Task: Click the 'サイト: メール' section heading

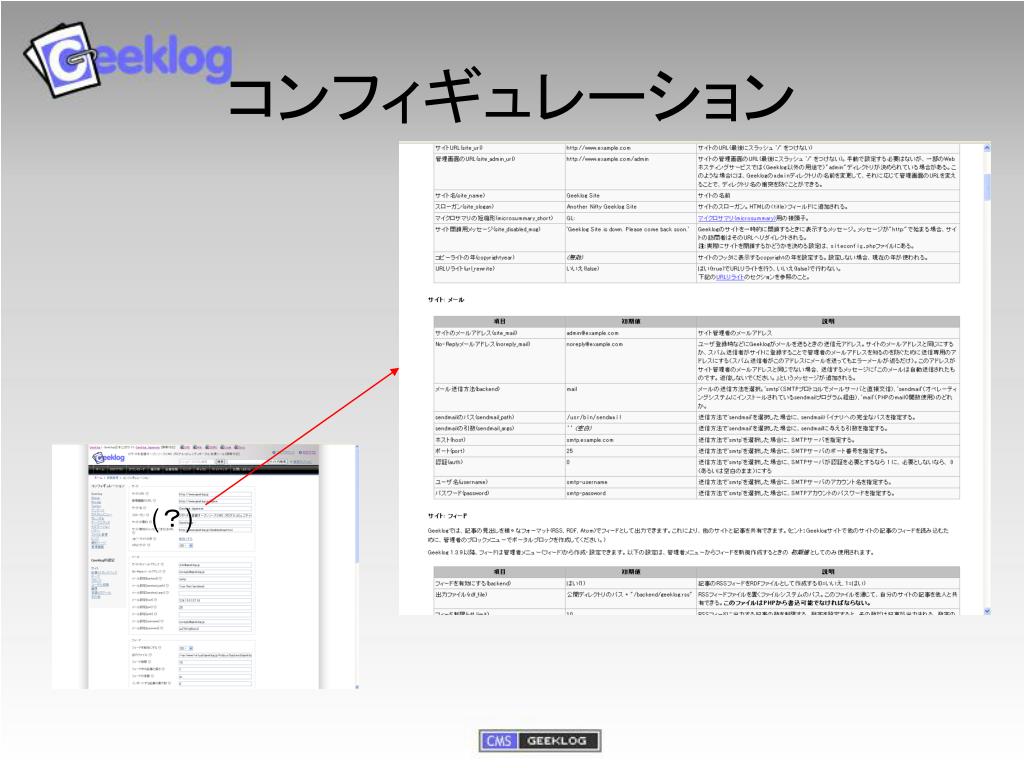Action: point(446,300)
